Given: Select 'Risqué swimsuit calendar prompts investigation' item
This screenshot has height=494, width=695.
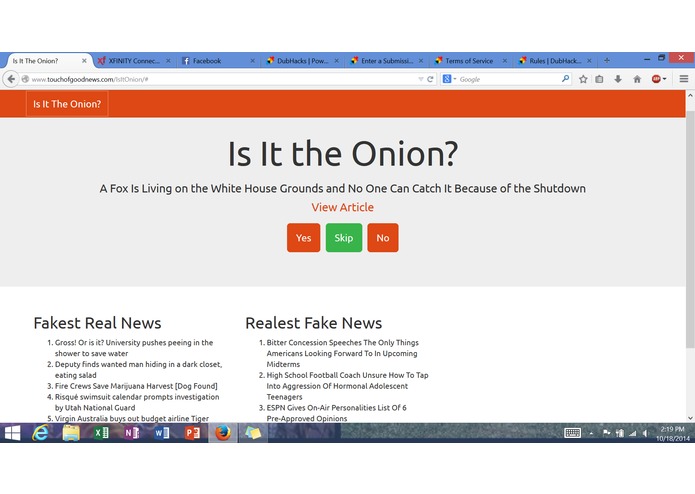Looking at the screenshot, I should pos(137,402).
